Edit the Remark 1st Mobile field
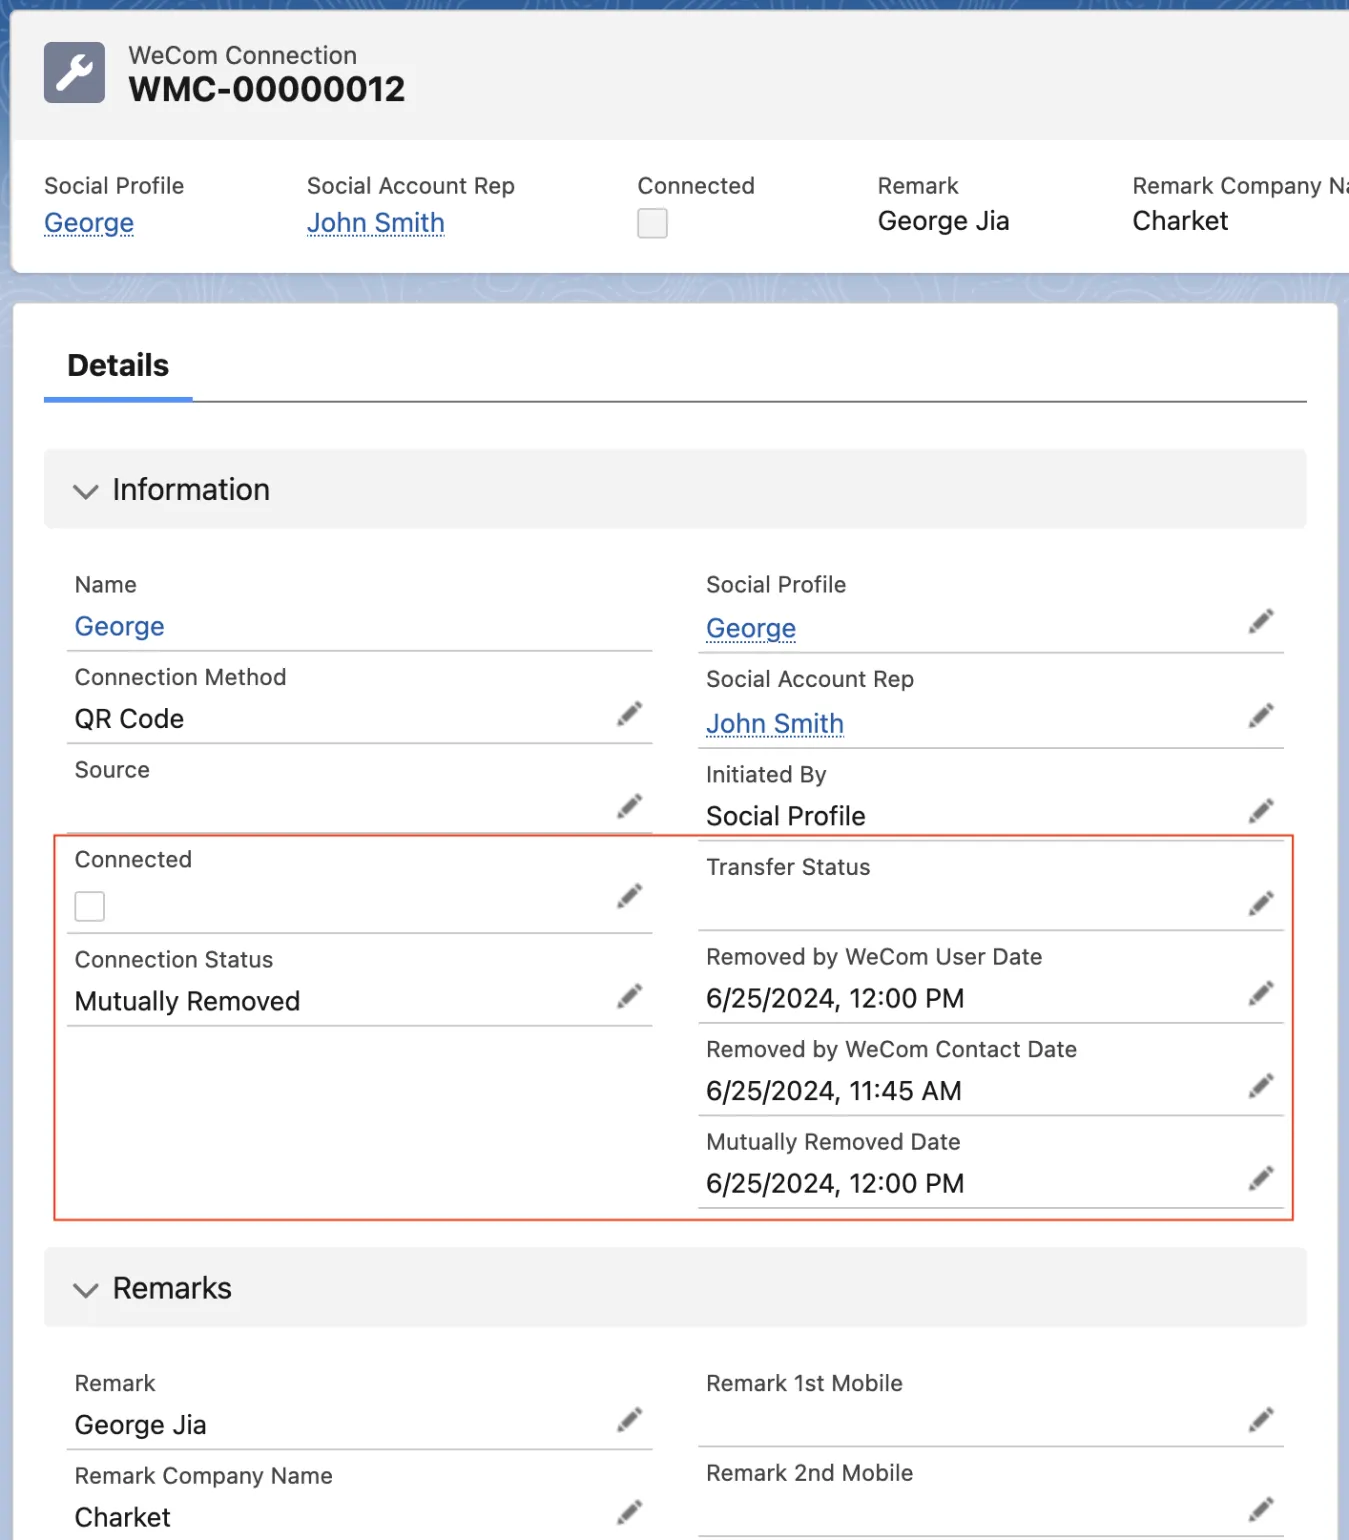Screen dimensions: 1349x1540 (x=1261, y=1420)
